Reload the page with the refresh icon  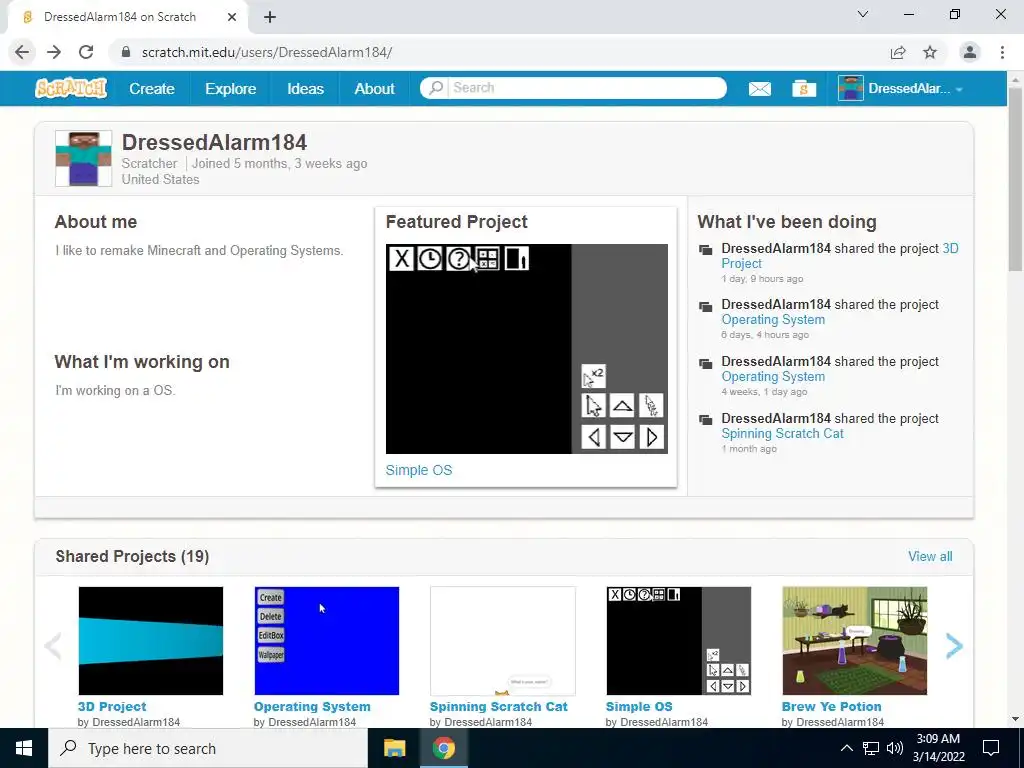click(x=86, y=52)
